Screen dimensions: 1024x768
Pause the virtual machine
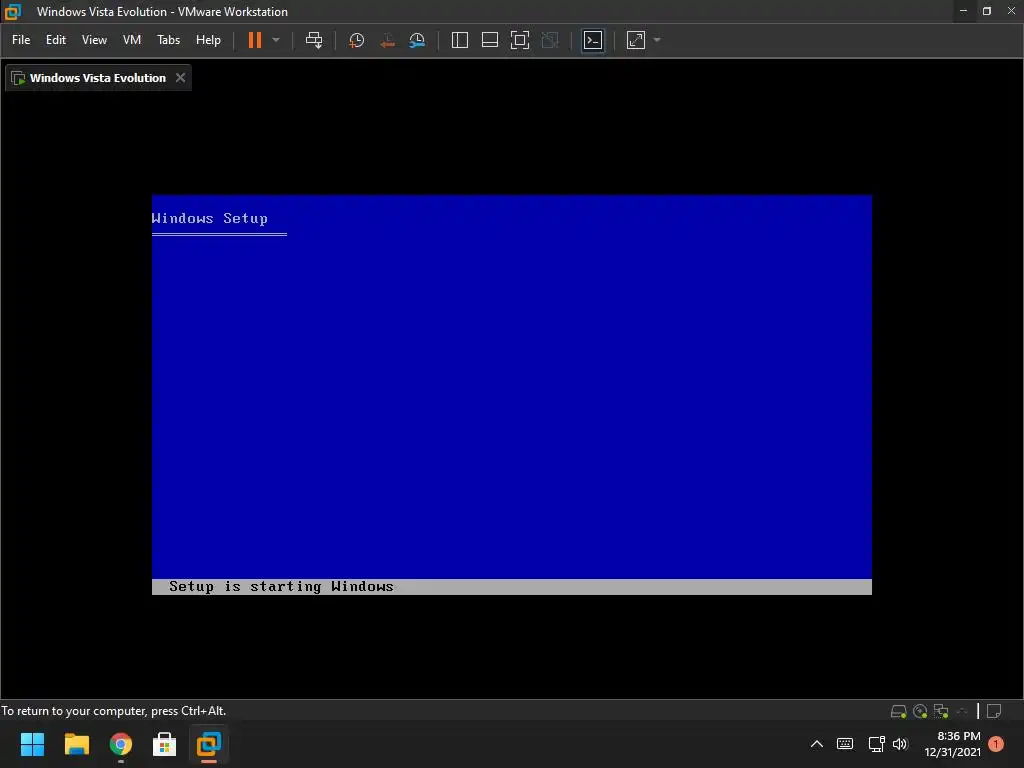click(255, 40)
